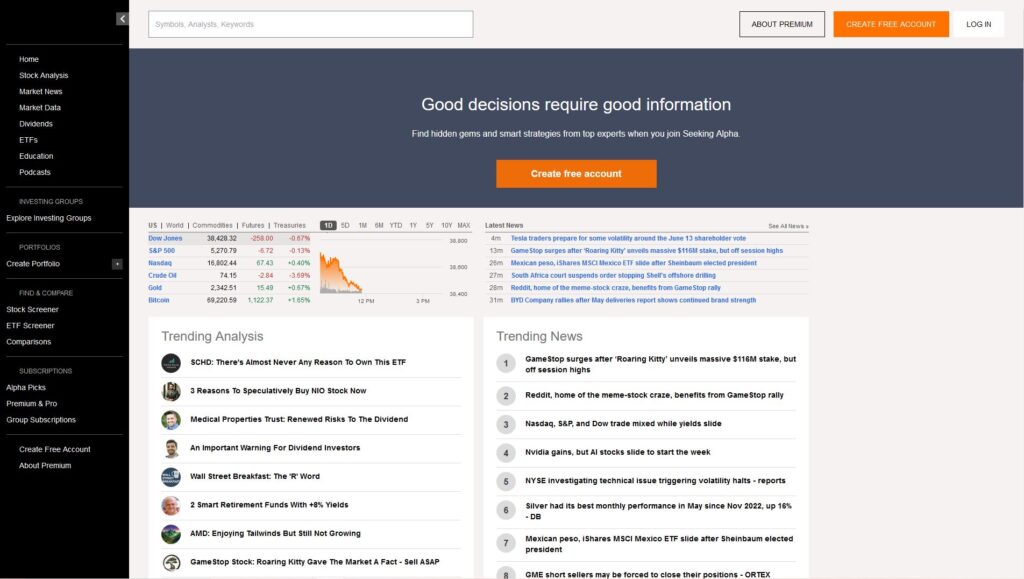1024x579 pixels.
Task: Open the Bitcoin quote link
Action: 159,300
